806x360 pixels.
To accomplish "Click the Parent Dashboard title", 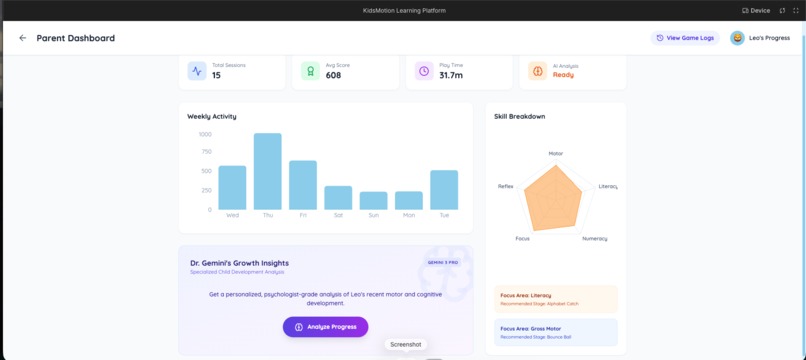I will 76,38.
